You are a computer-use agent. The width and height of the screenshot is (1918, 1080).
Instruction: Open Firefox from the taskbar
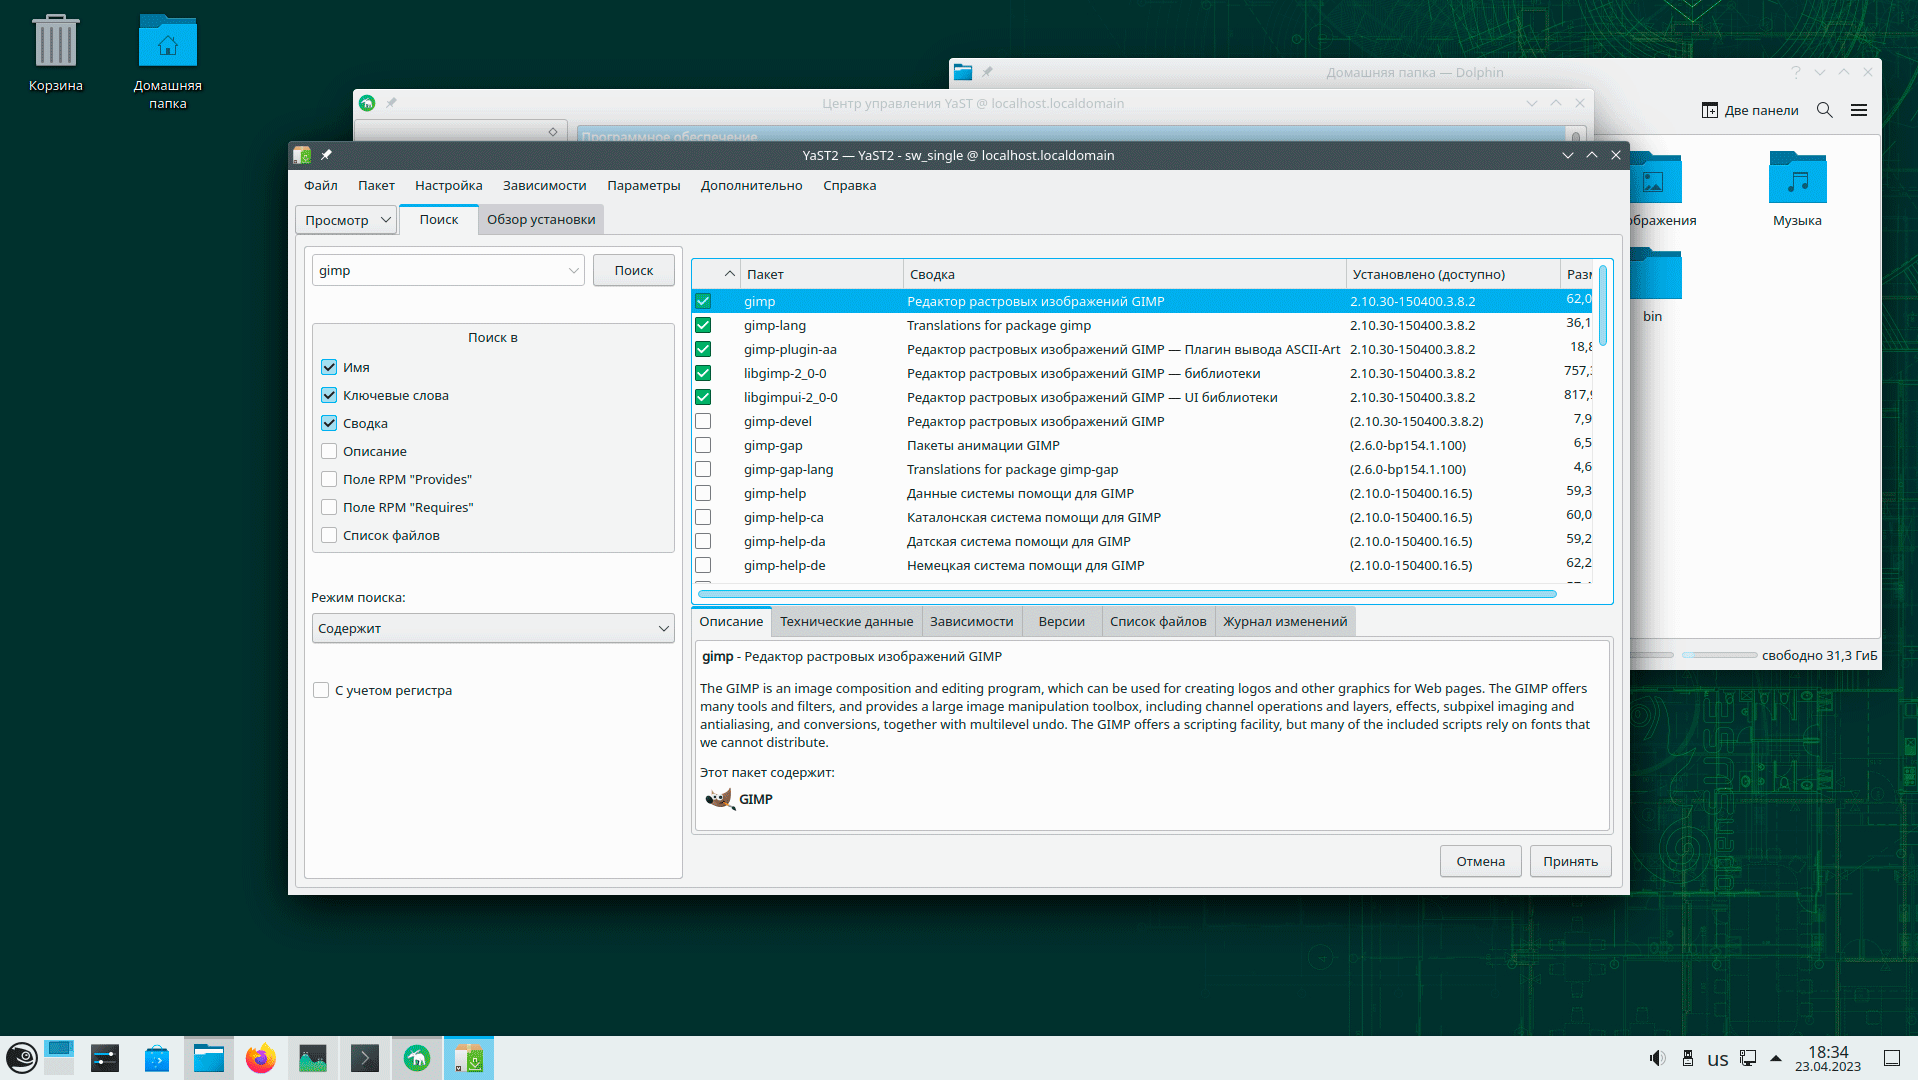[x=260, y=1058]
